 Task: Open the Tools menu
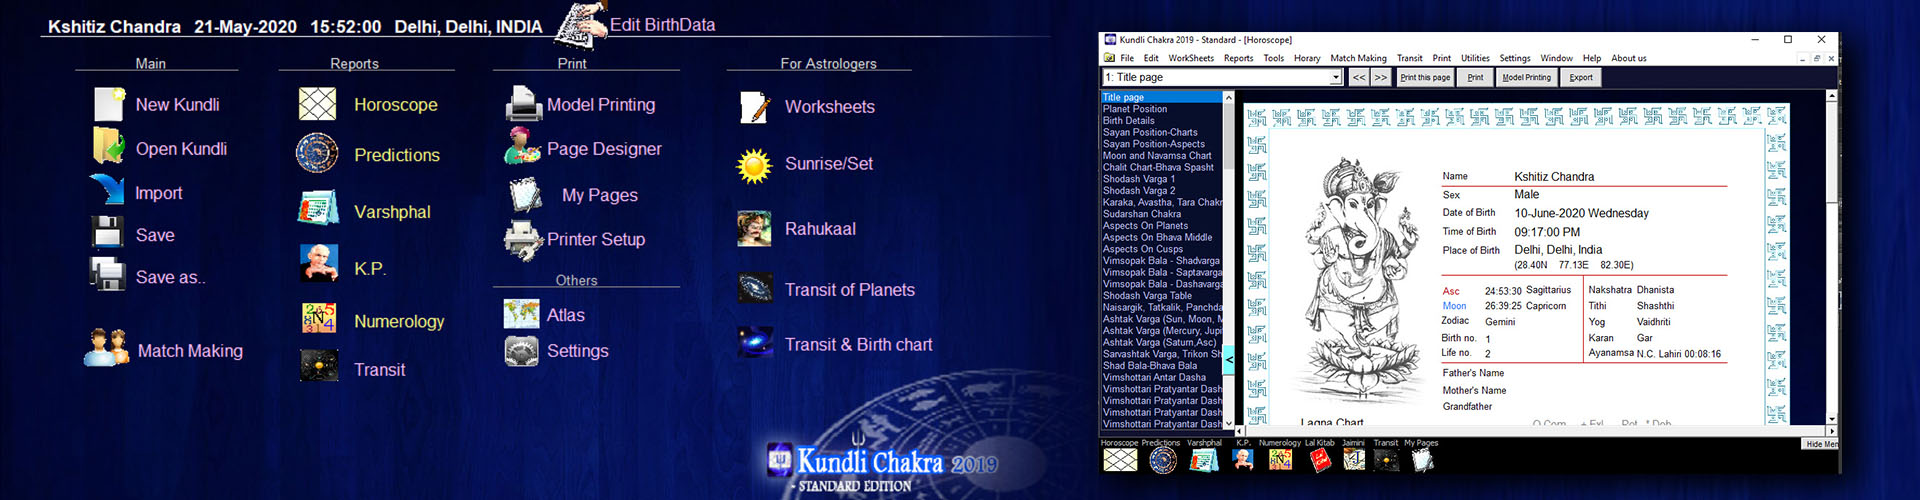coord(1273,58)
